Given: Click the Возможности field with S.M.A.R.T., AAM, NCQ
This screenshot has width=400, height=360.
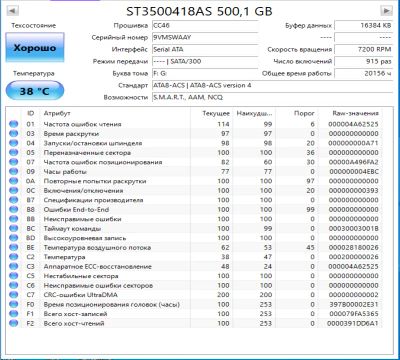Looking at the screenshot, I should [272, 97].
